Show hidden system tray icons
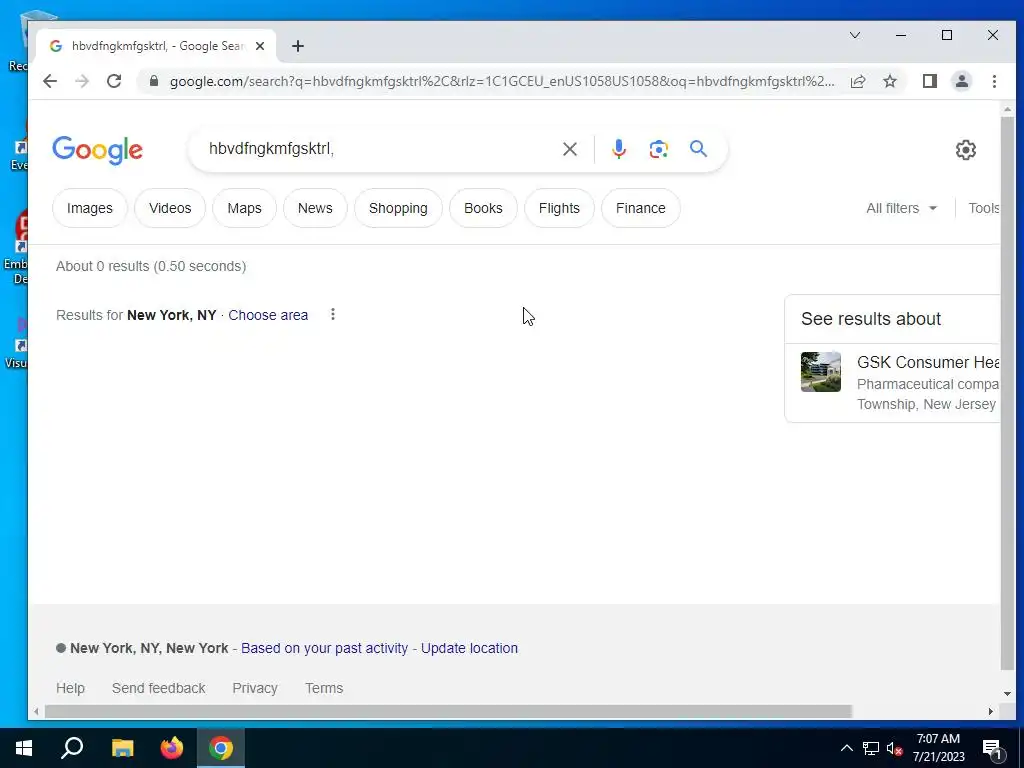 (846, 748)
